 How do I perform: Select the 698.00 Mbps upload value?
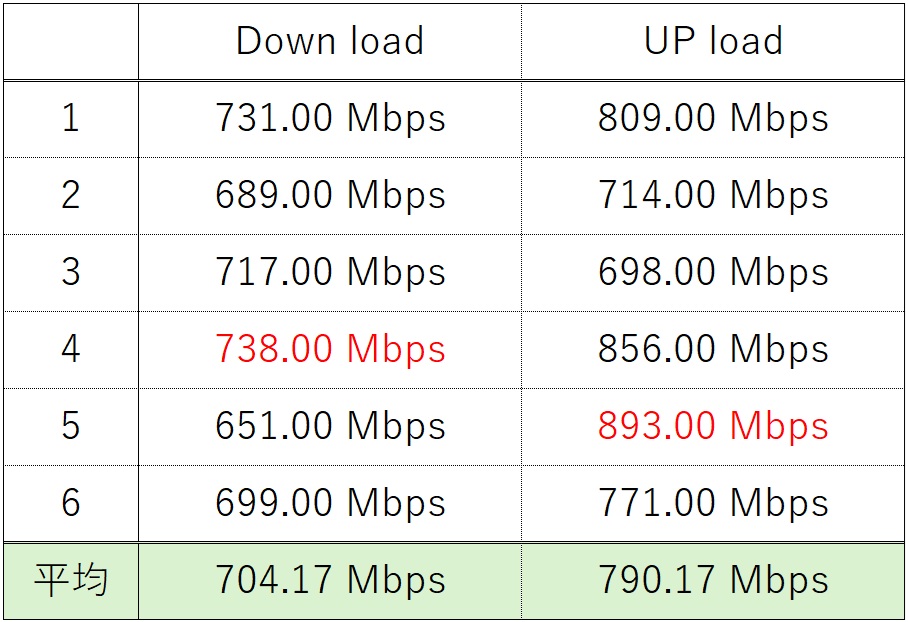click(713, 272)
